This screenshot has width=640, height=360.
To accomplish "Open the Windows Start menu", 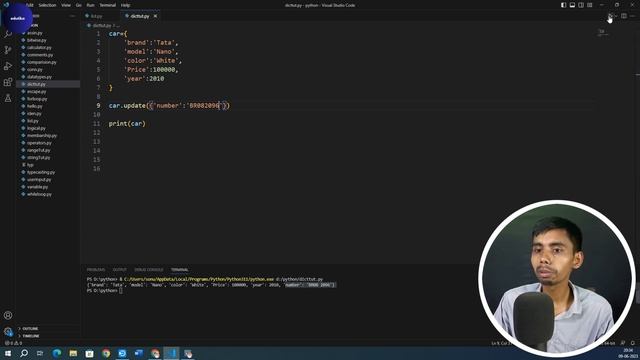I will pyautogui.click(x=8, y=353).
